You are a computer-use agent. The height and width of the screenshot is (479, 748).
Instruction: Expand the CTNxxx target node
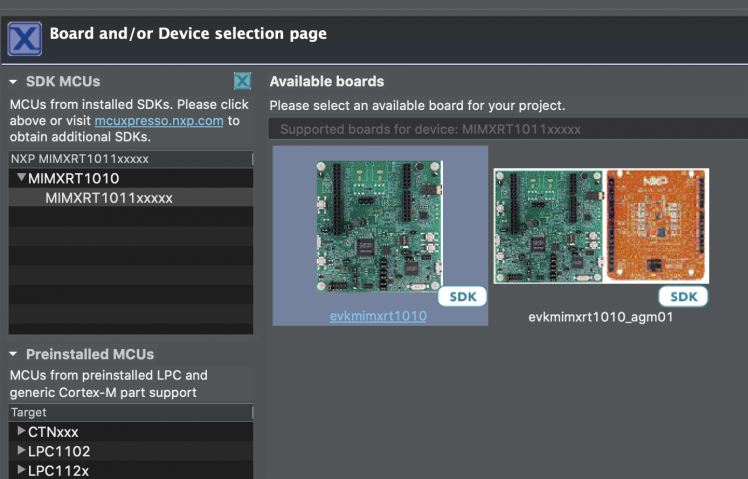tap(21, 431)
